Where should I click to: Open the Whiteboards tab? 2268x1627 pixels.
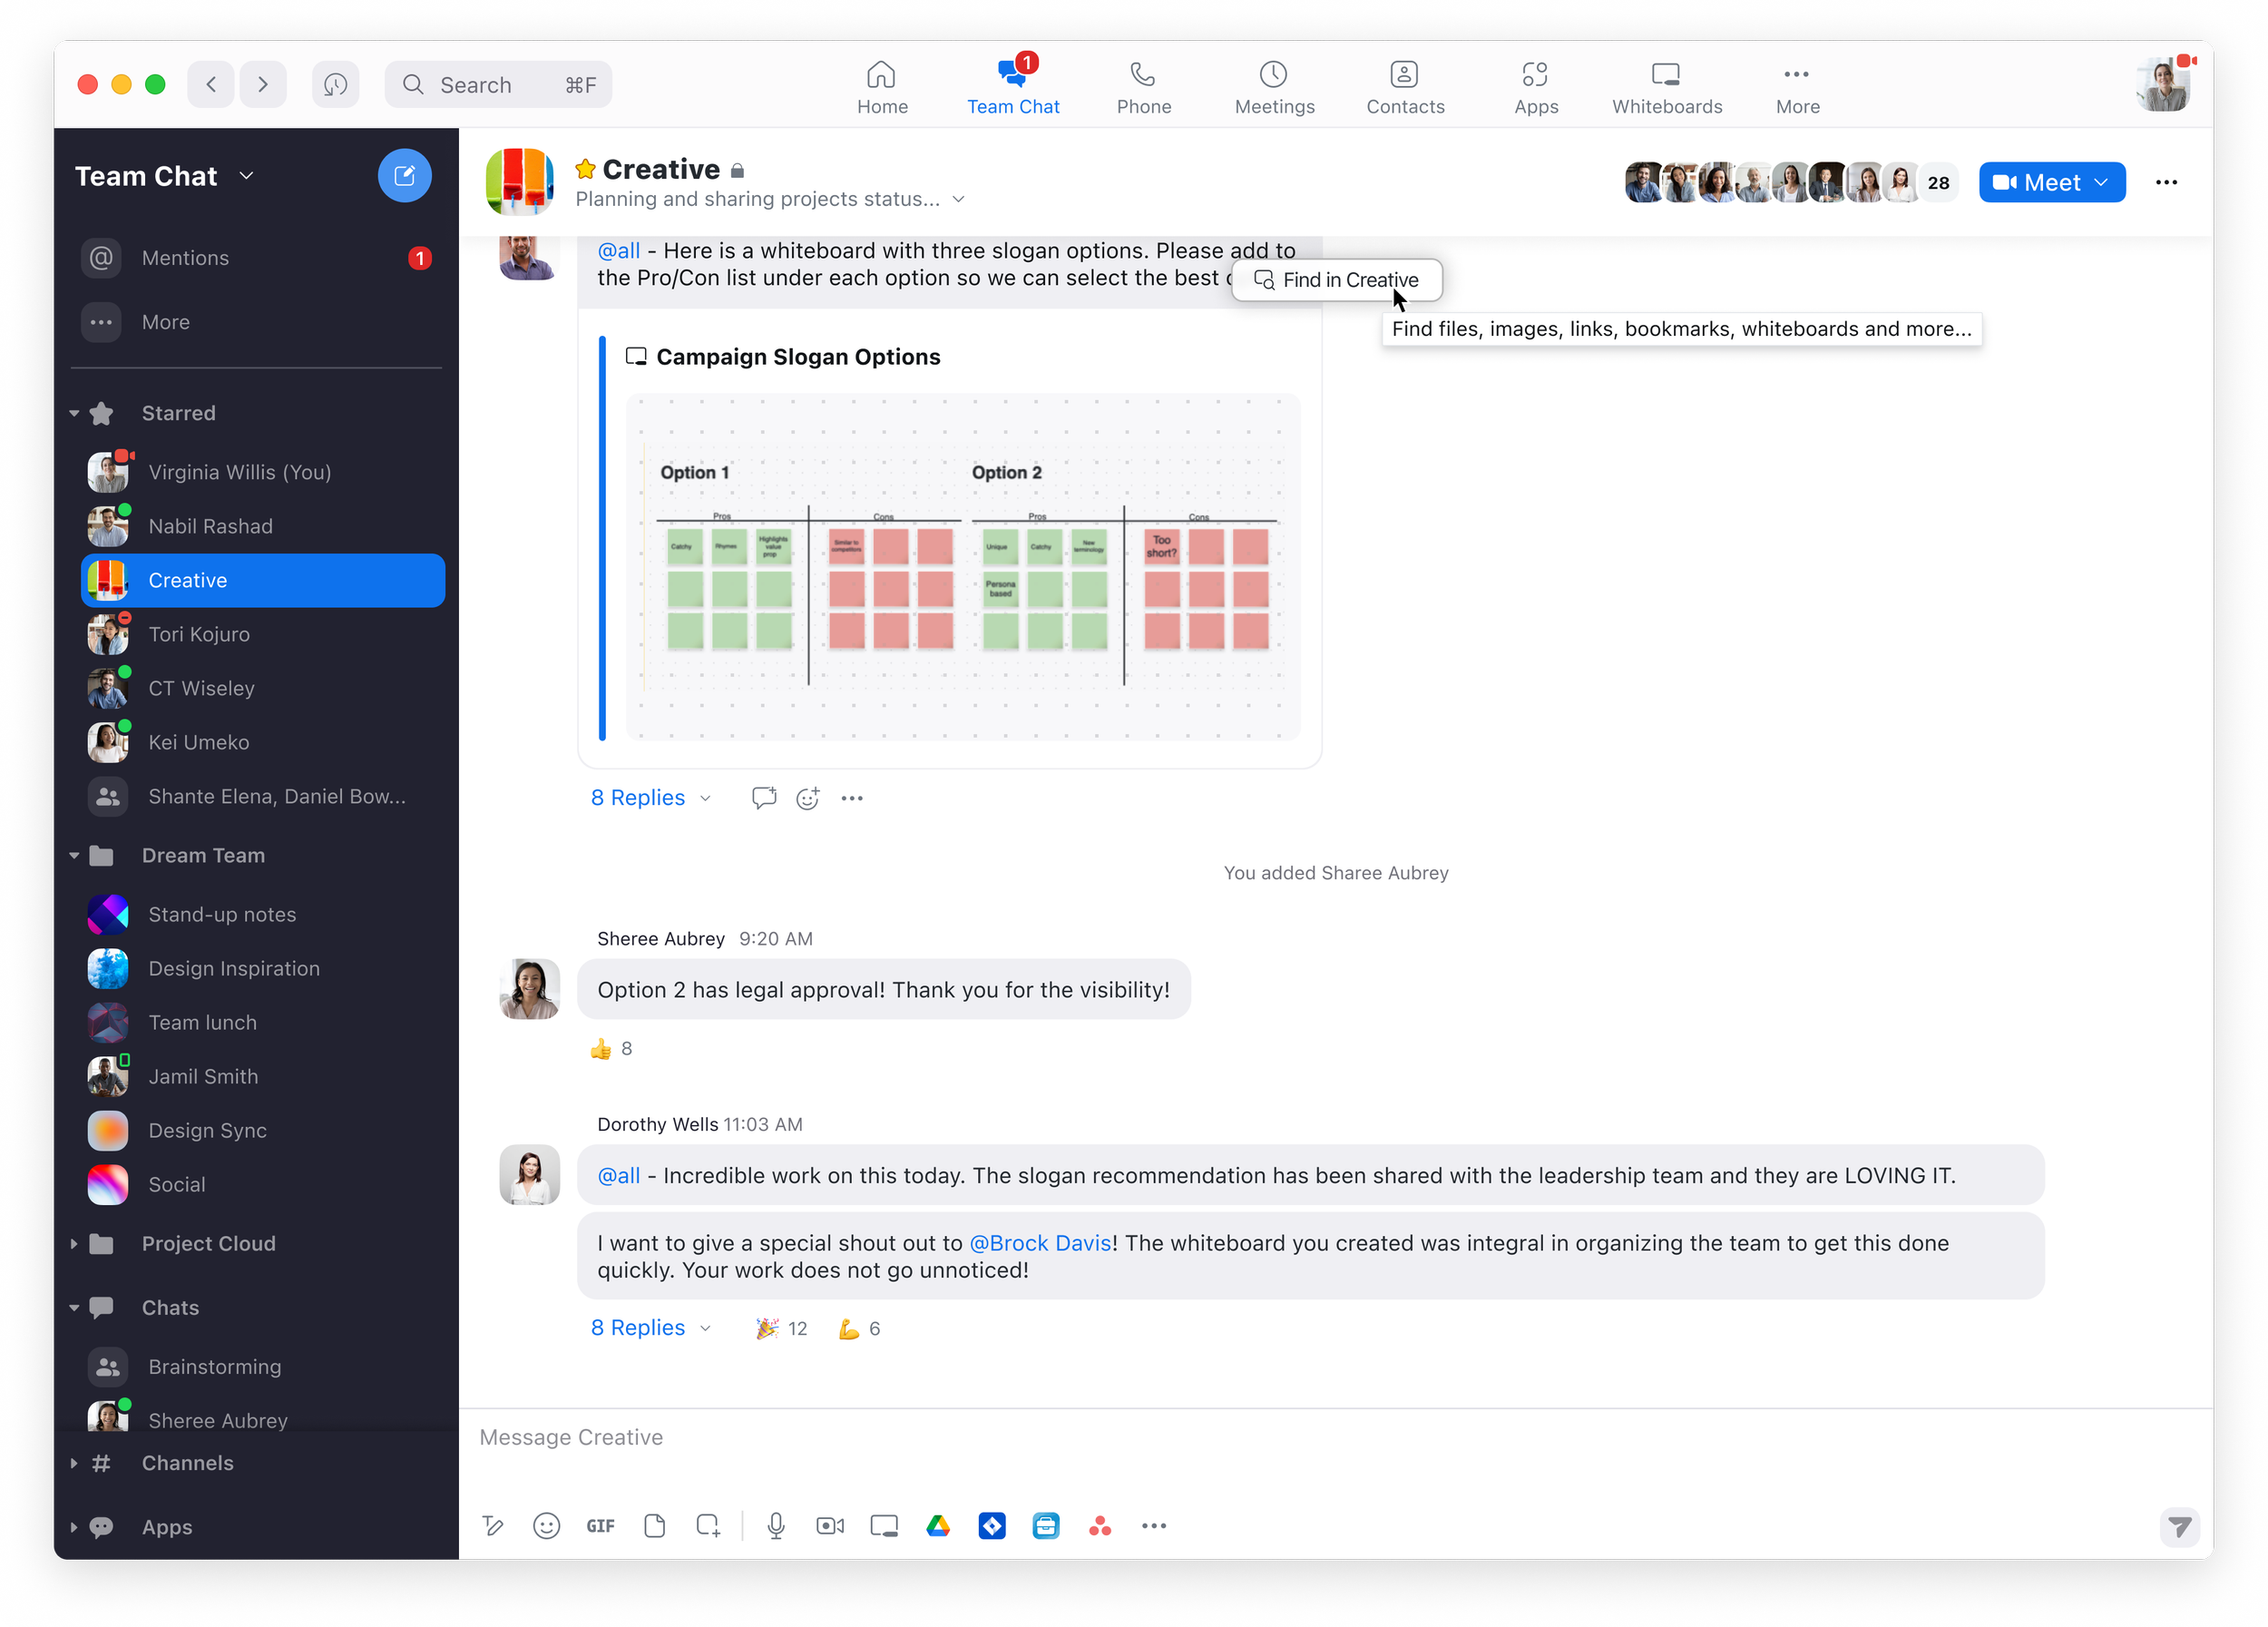coord(1666,86)
